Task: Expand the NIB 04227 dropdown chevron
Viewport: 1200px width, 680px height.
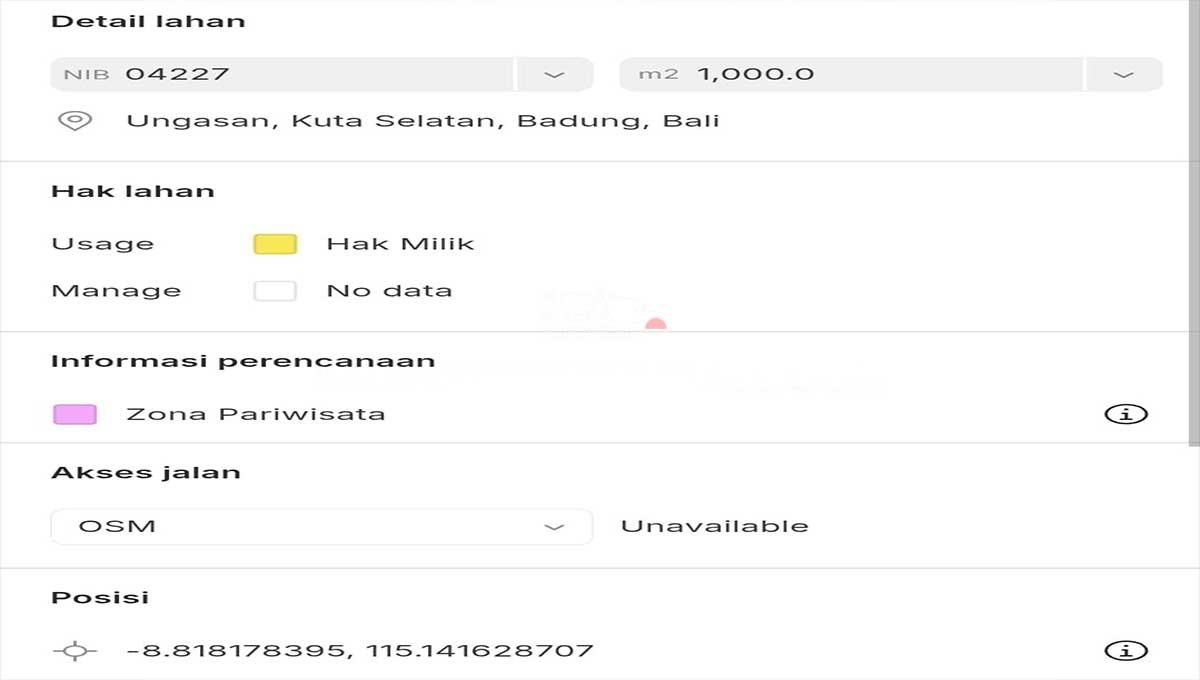Action: [554, 74]
